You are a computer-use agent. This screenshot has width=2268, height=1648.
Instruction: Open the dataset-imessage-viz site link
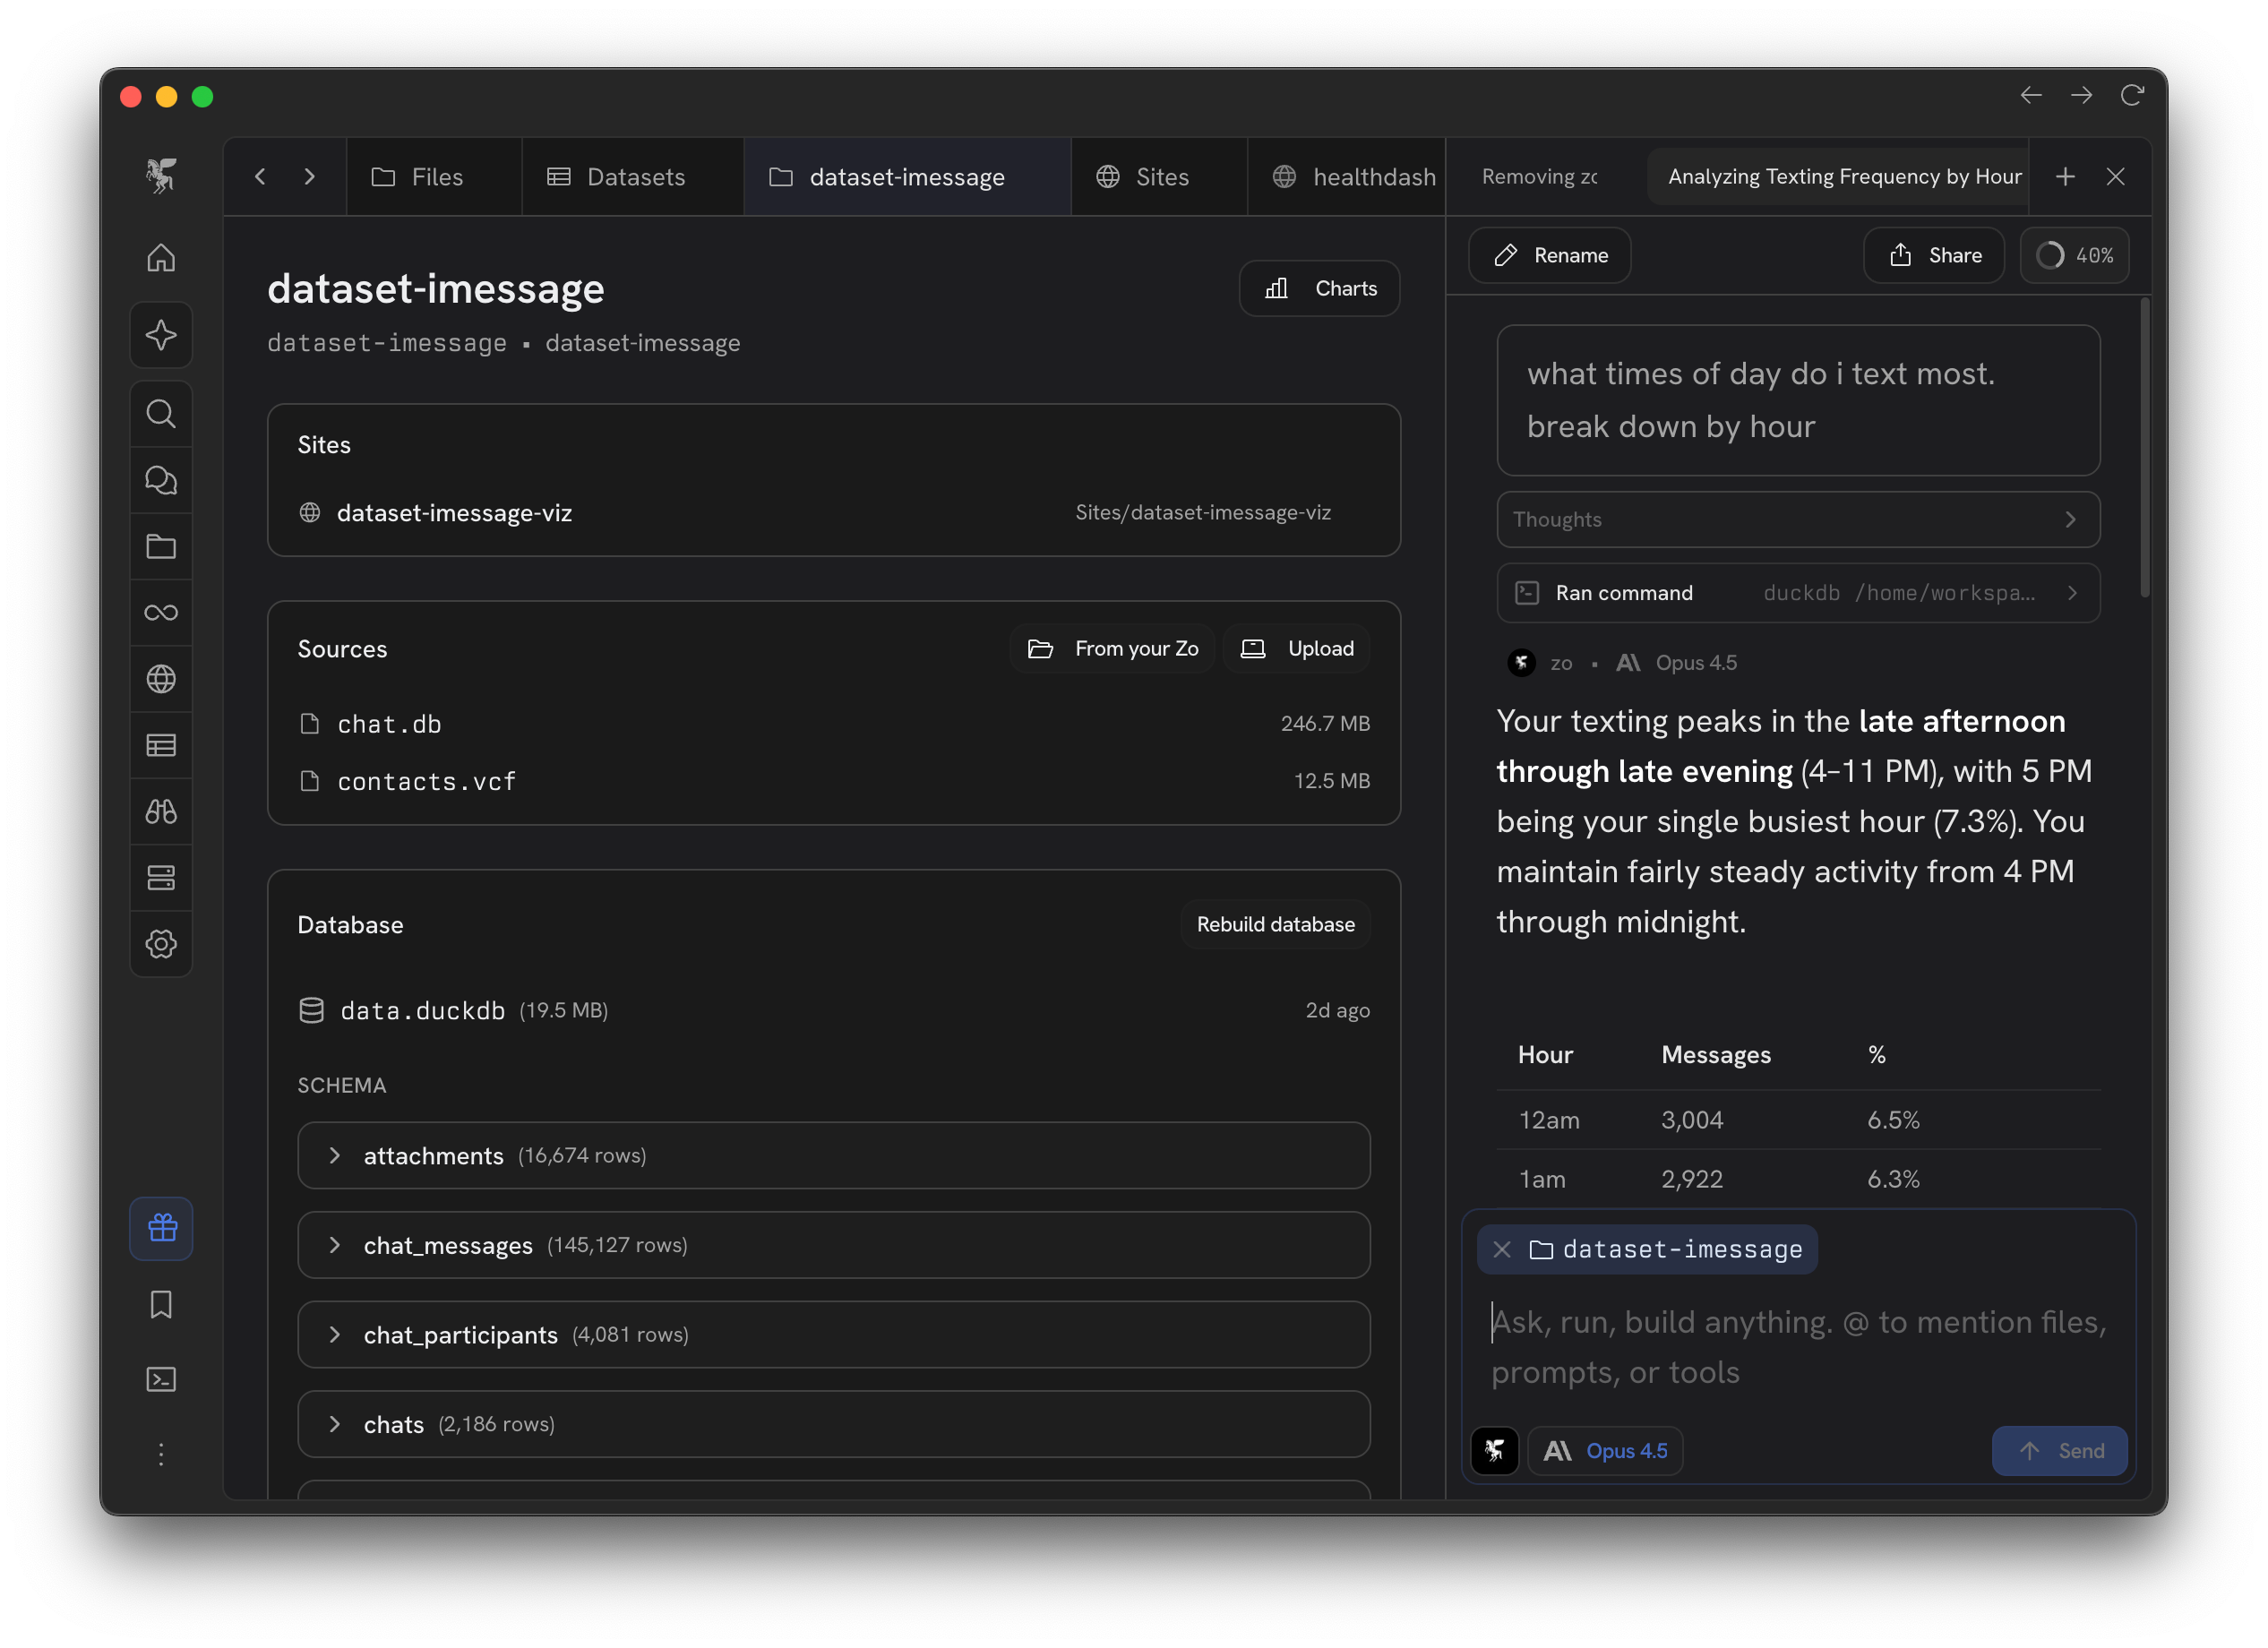coord(454,512)
